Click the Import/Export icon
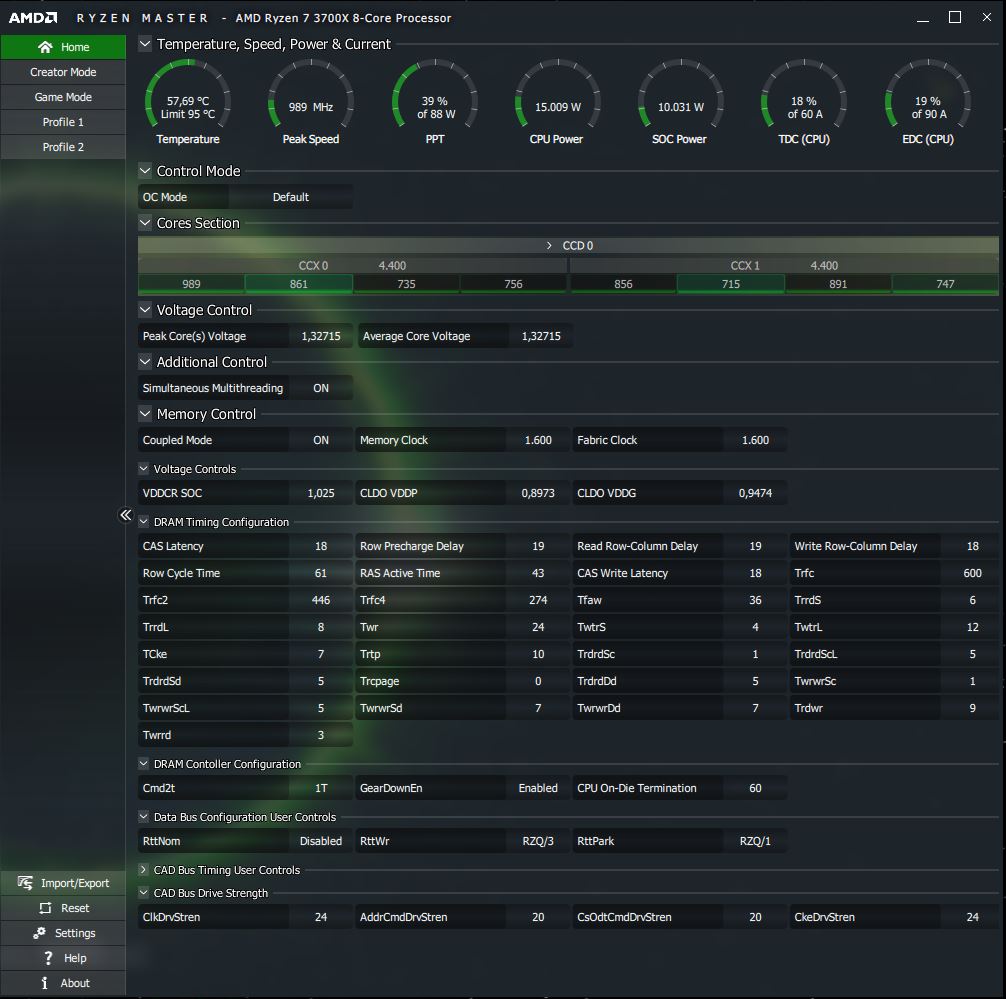This screenshot has width=1006, height=999. click(25, 883)
